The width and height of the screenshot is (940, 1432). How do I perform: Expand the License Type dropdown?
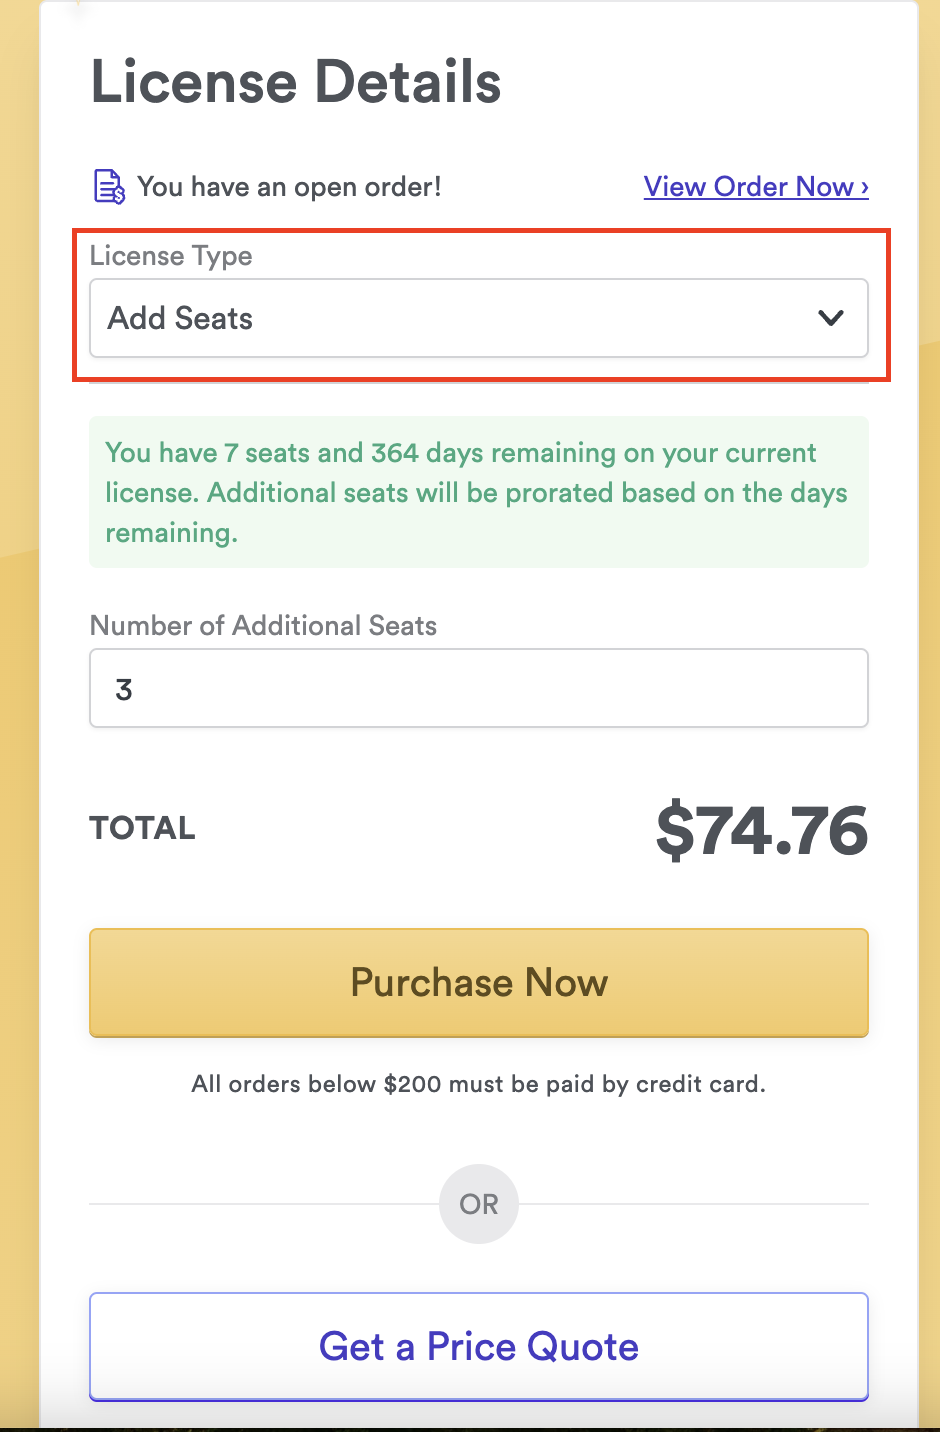478,318
